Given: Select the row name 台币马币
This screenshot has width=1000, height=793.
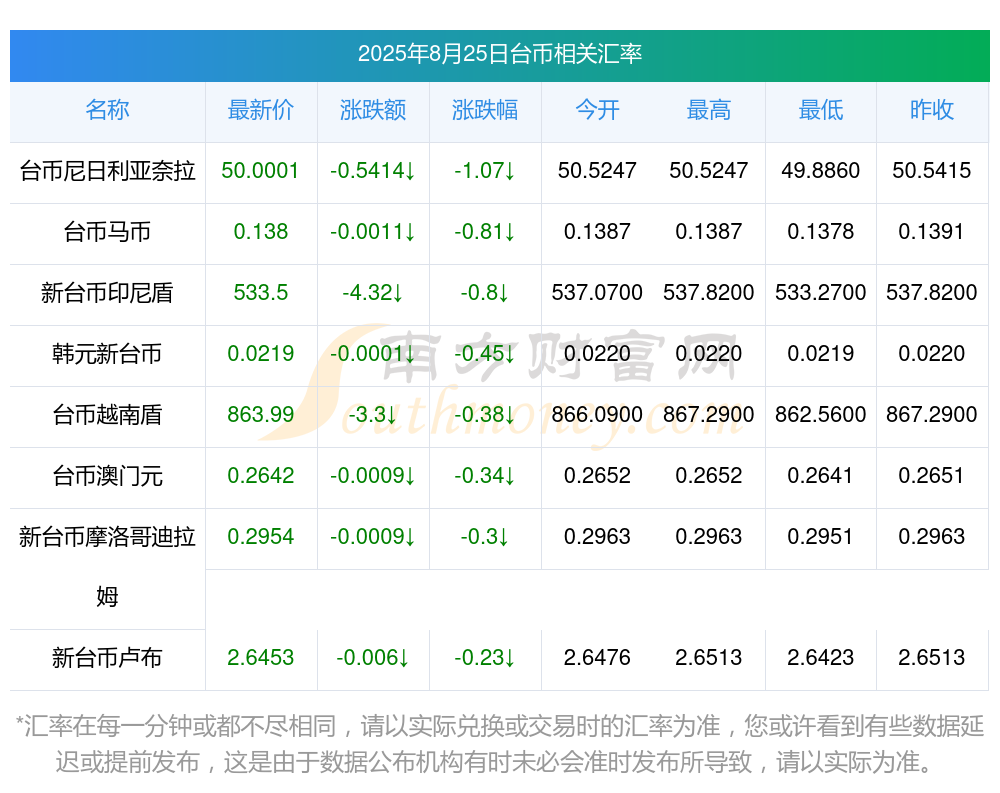Looking at the screenshot, I should pos(107,232).
